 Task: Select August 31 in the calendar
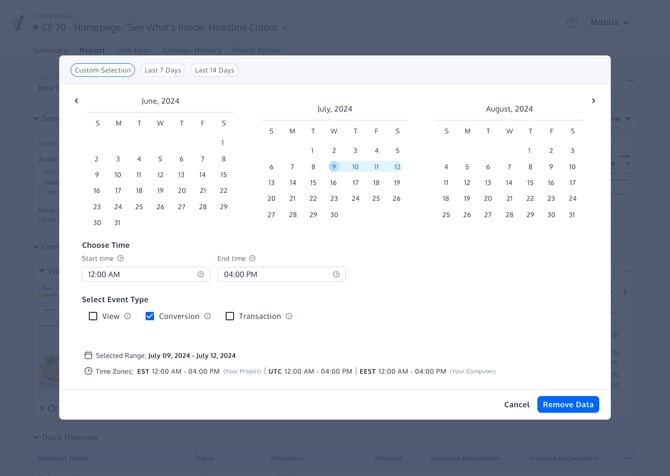pyautogui.click(x=572, y=214)
